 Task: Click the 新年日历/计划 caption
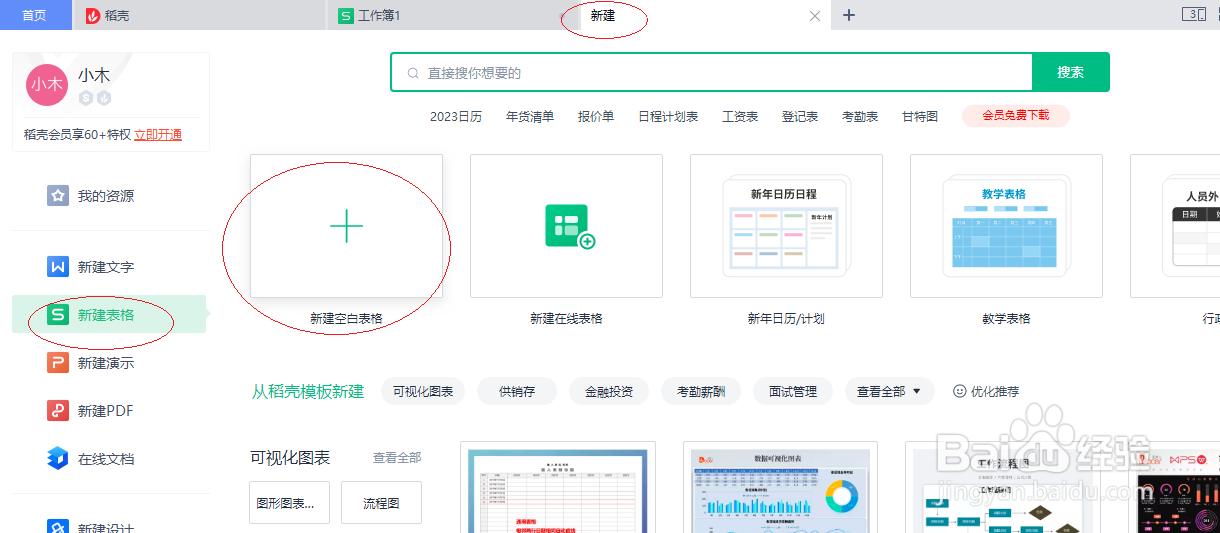click(786, 319)
